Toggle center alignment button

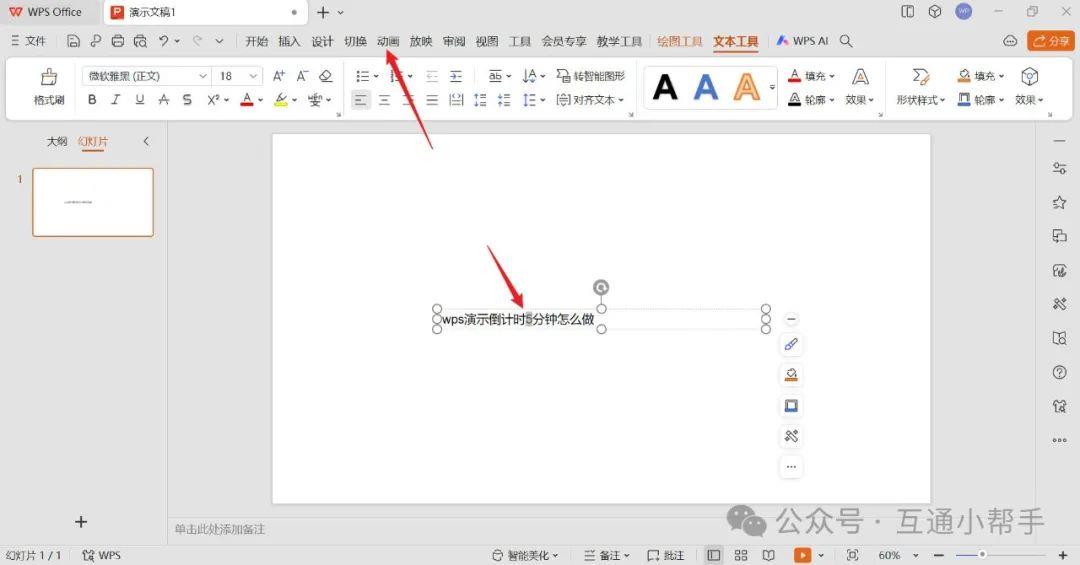pos(384,100)
